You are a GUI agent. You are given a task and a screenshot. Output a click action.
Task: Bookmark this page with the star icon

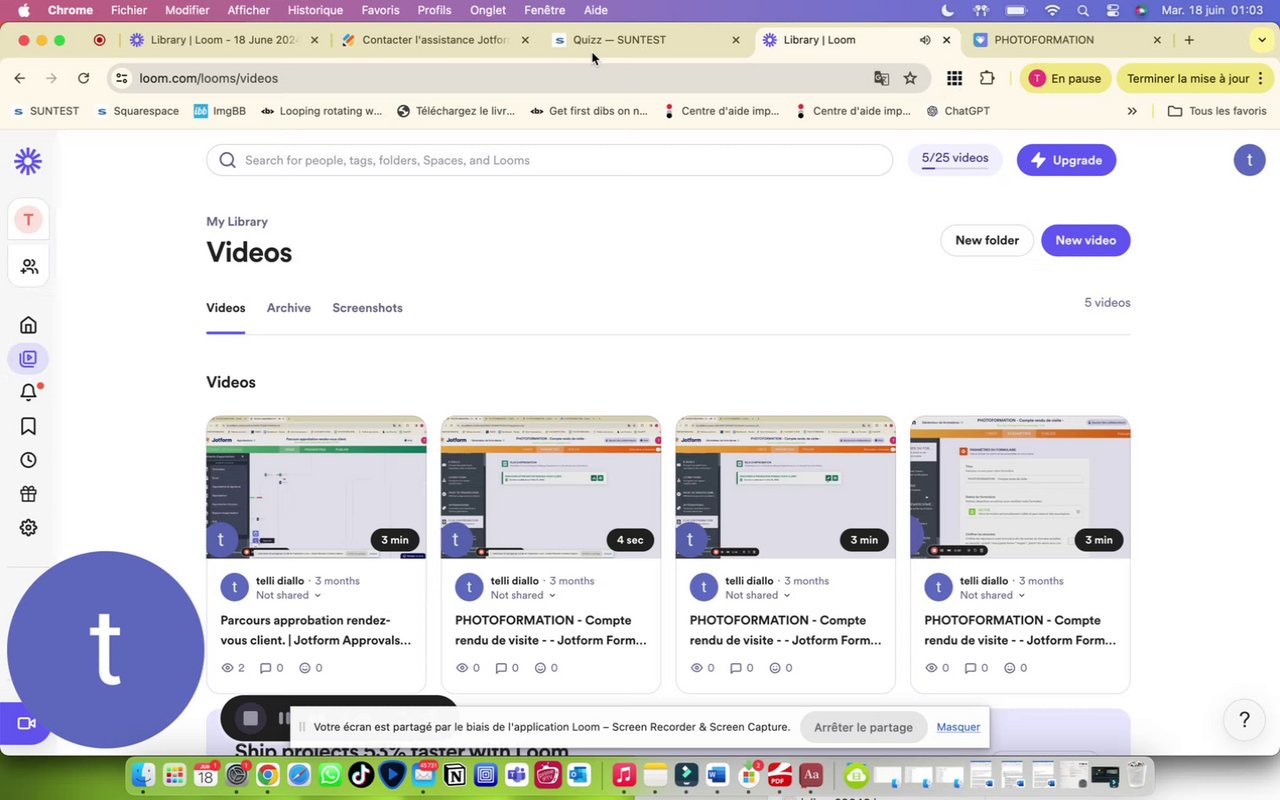coord(910,78)
